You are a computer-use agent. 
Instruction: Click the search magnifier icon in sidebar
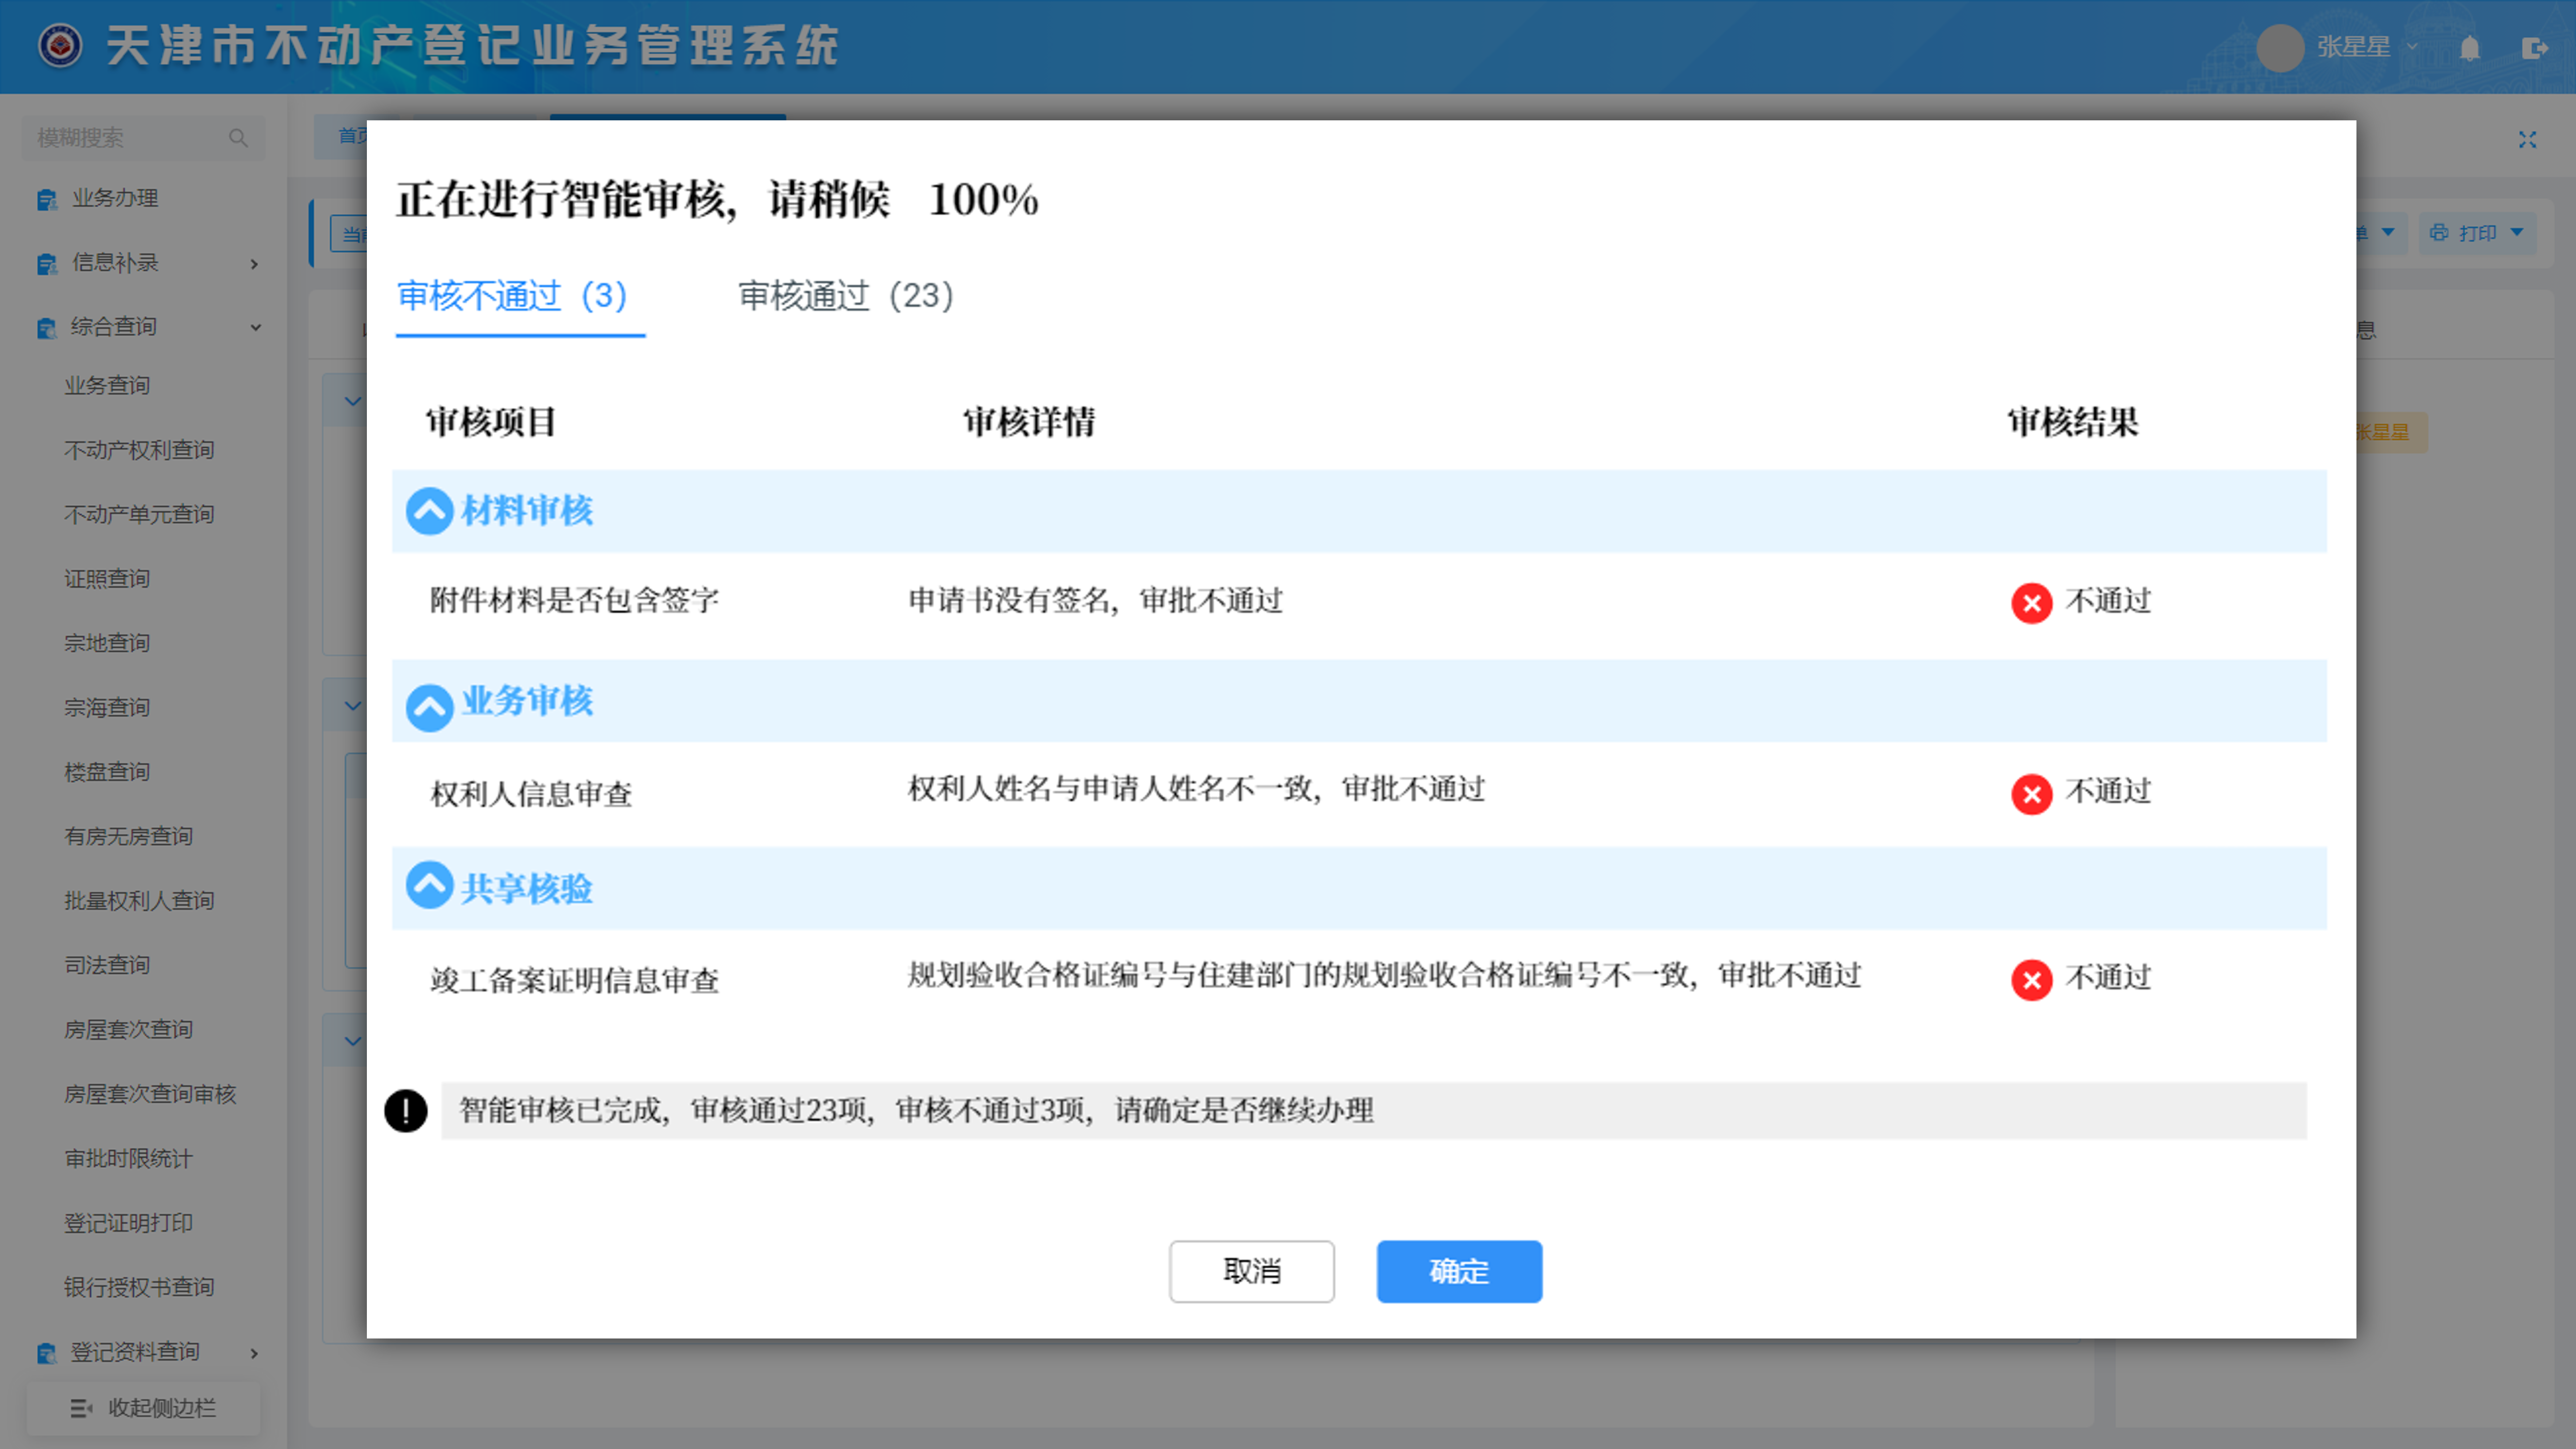click(238, 138)
